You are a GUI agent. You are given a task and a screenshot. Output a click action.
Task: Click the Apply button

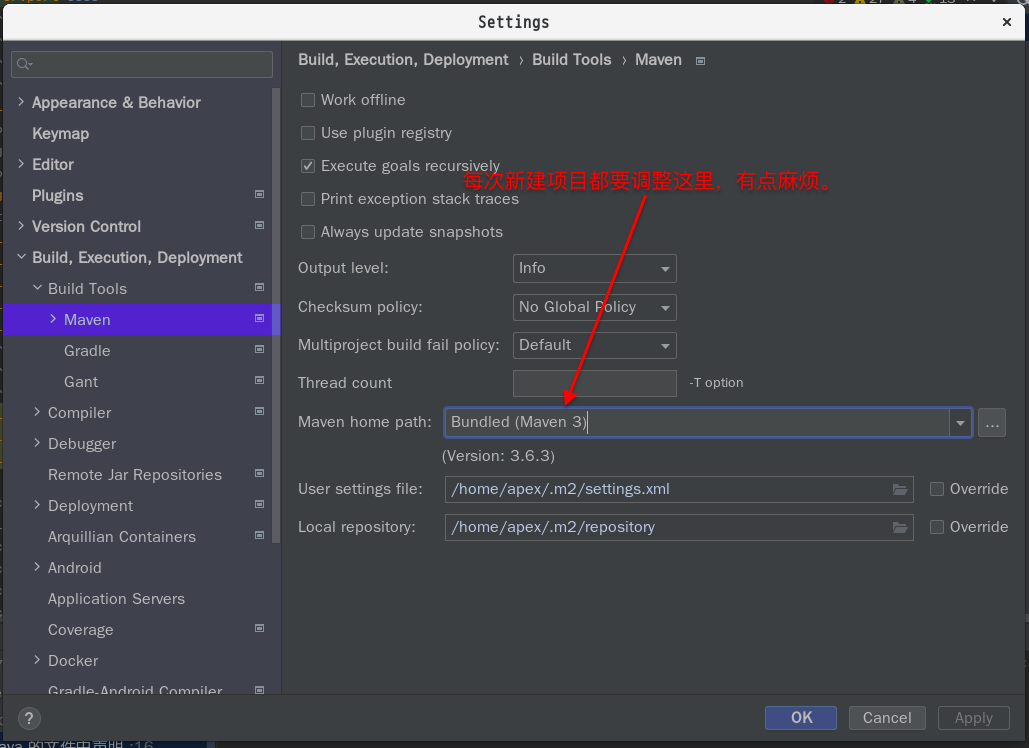[974, 718]
